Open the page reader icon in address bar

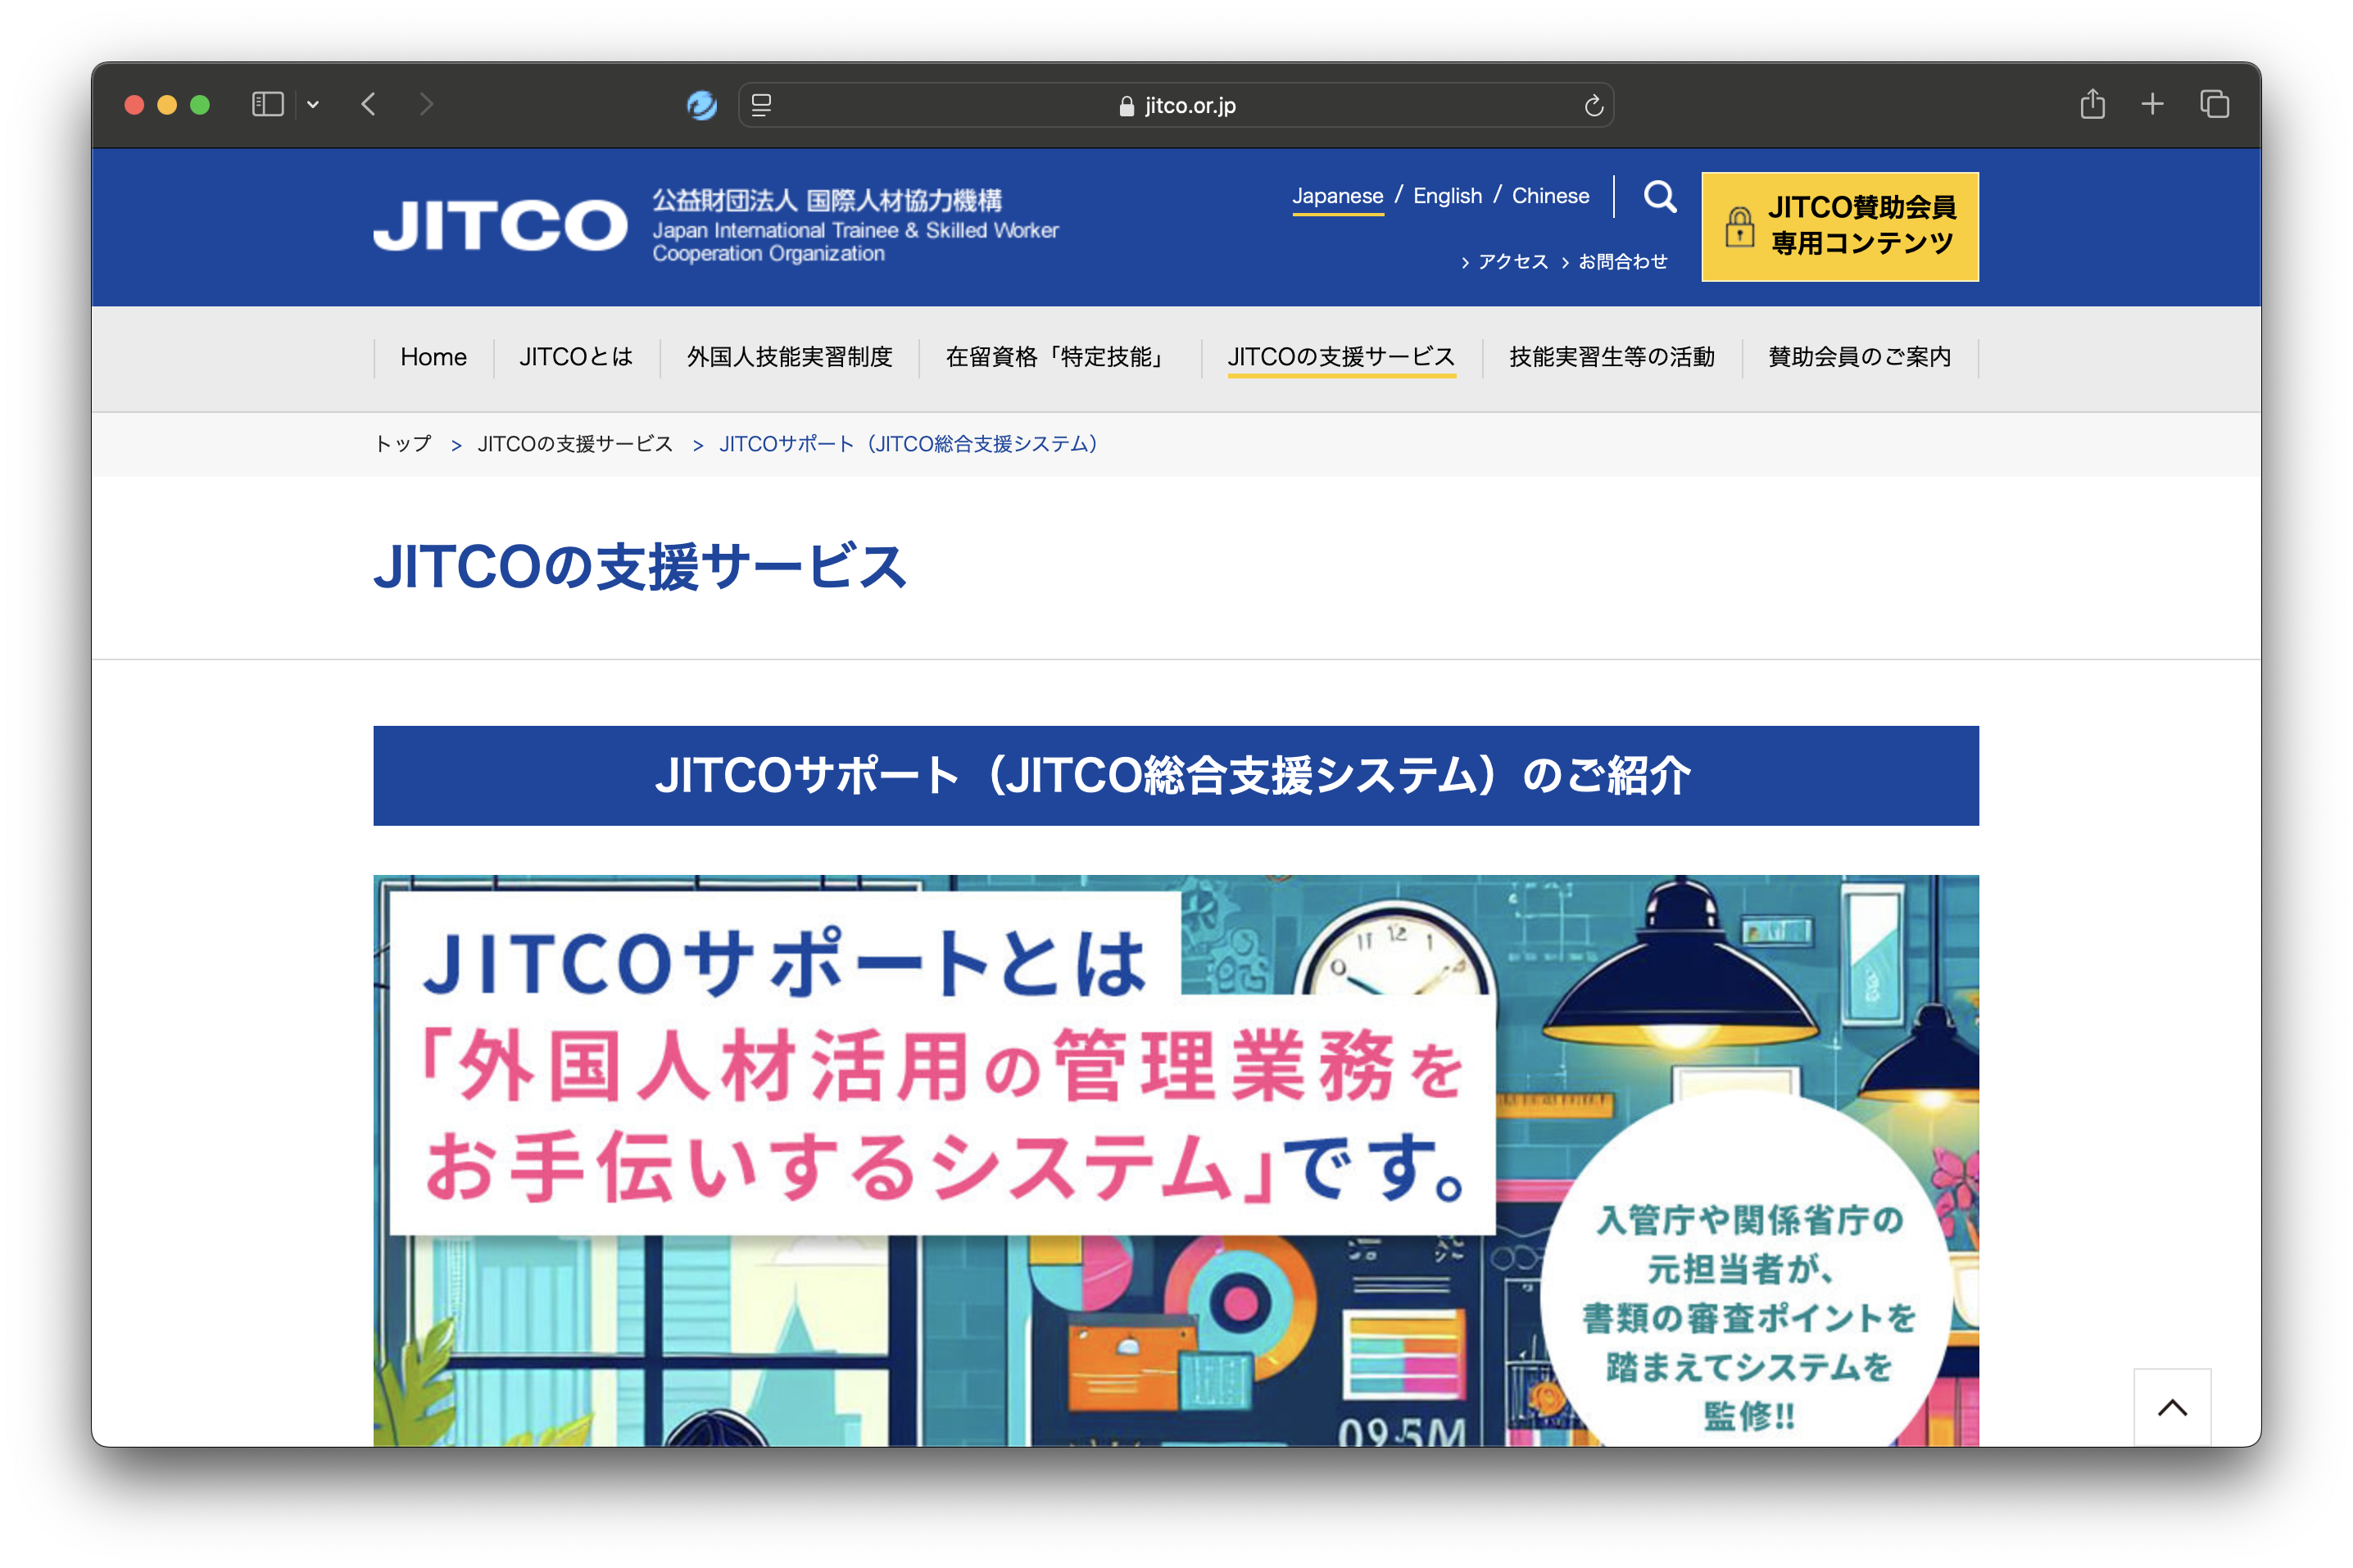(761, 105)
